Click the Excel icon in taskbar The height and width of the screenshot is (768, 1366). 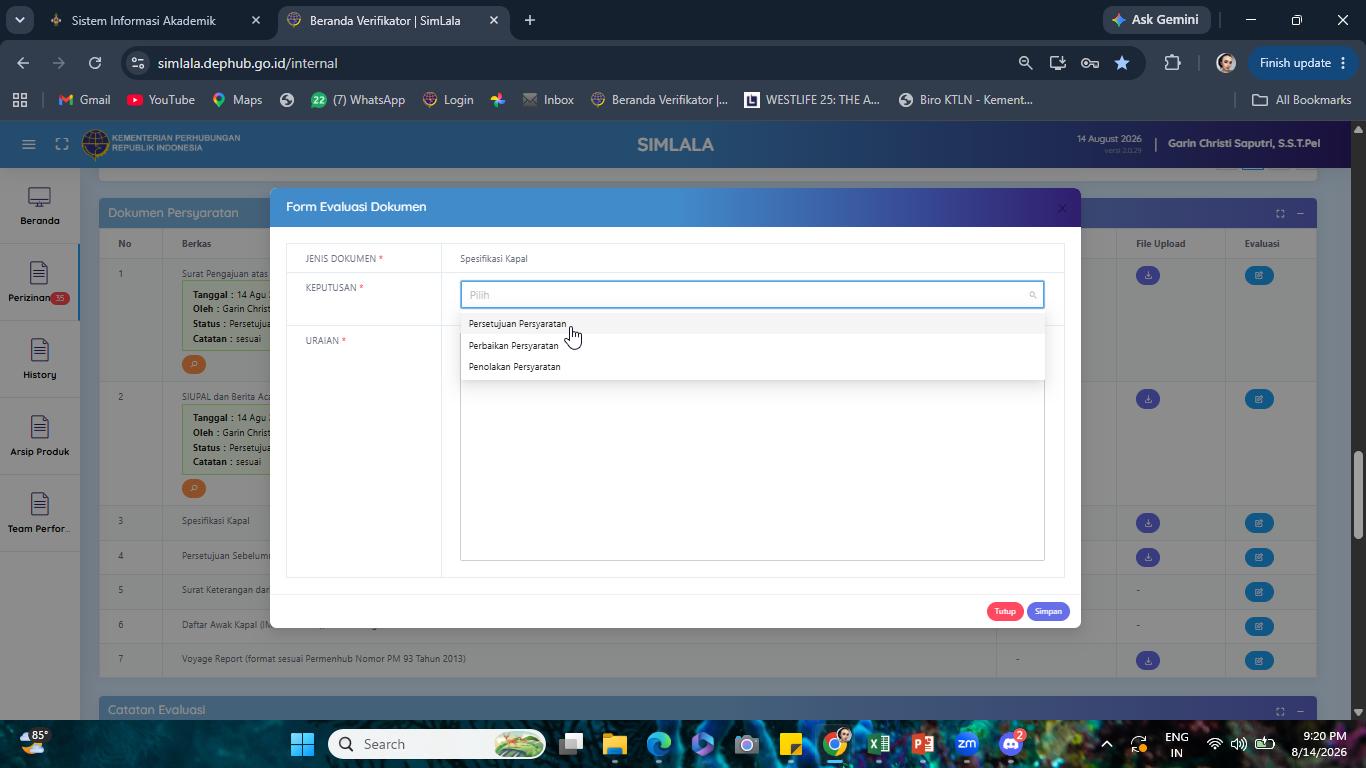tap(879, 744)
